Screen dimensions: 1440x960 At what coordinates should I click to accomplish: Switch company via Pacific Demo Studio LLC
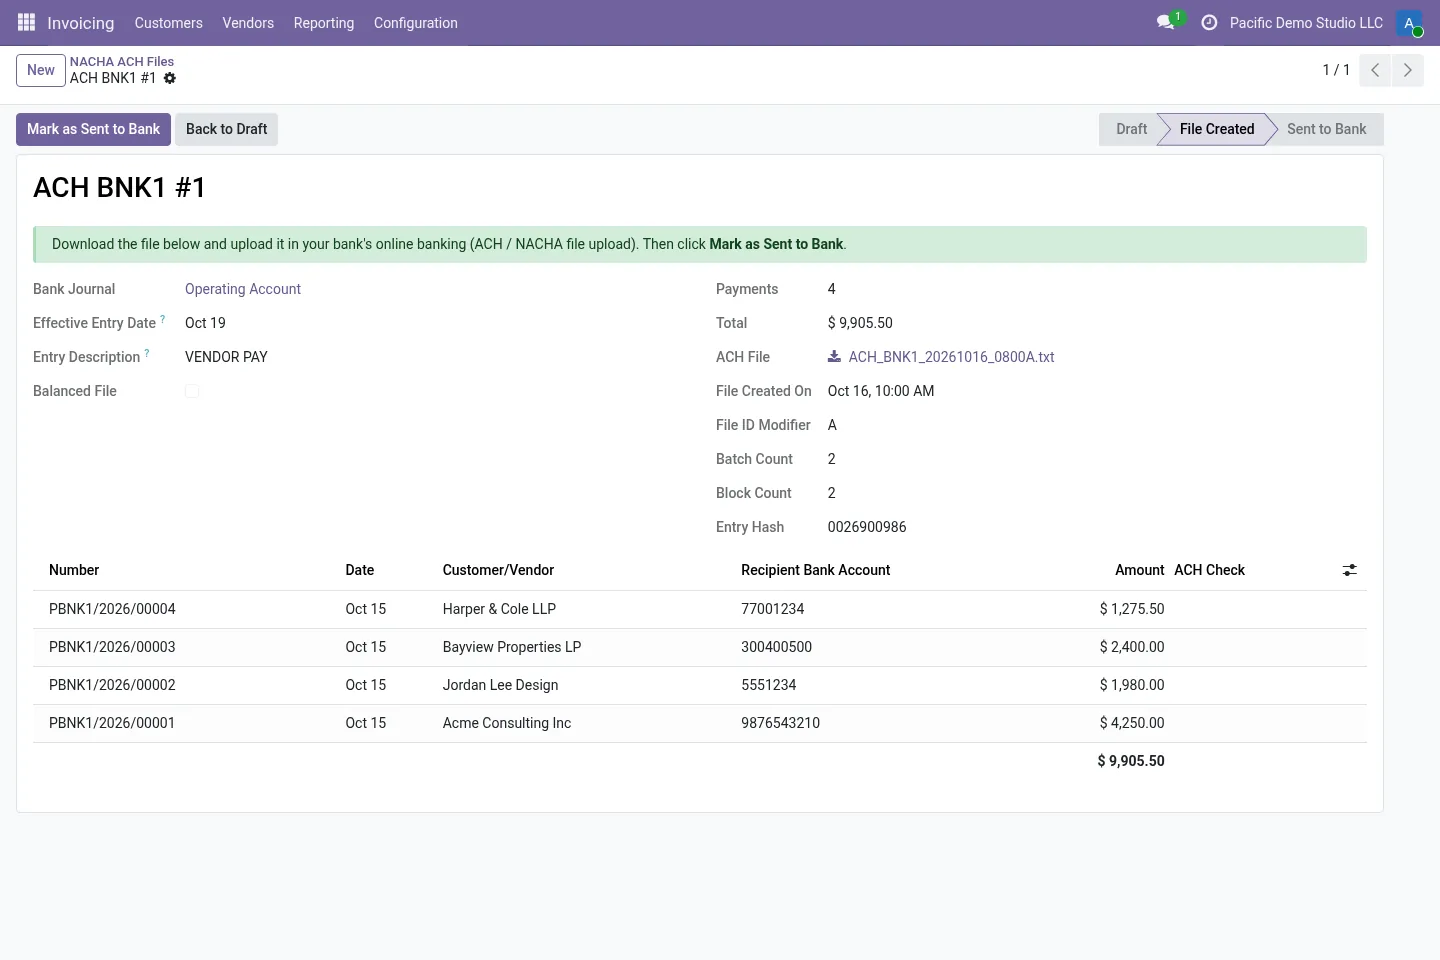[1306, 23]
